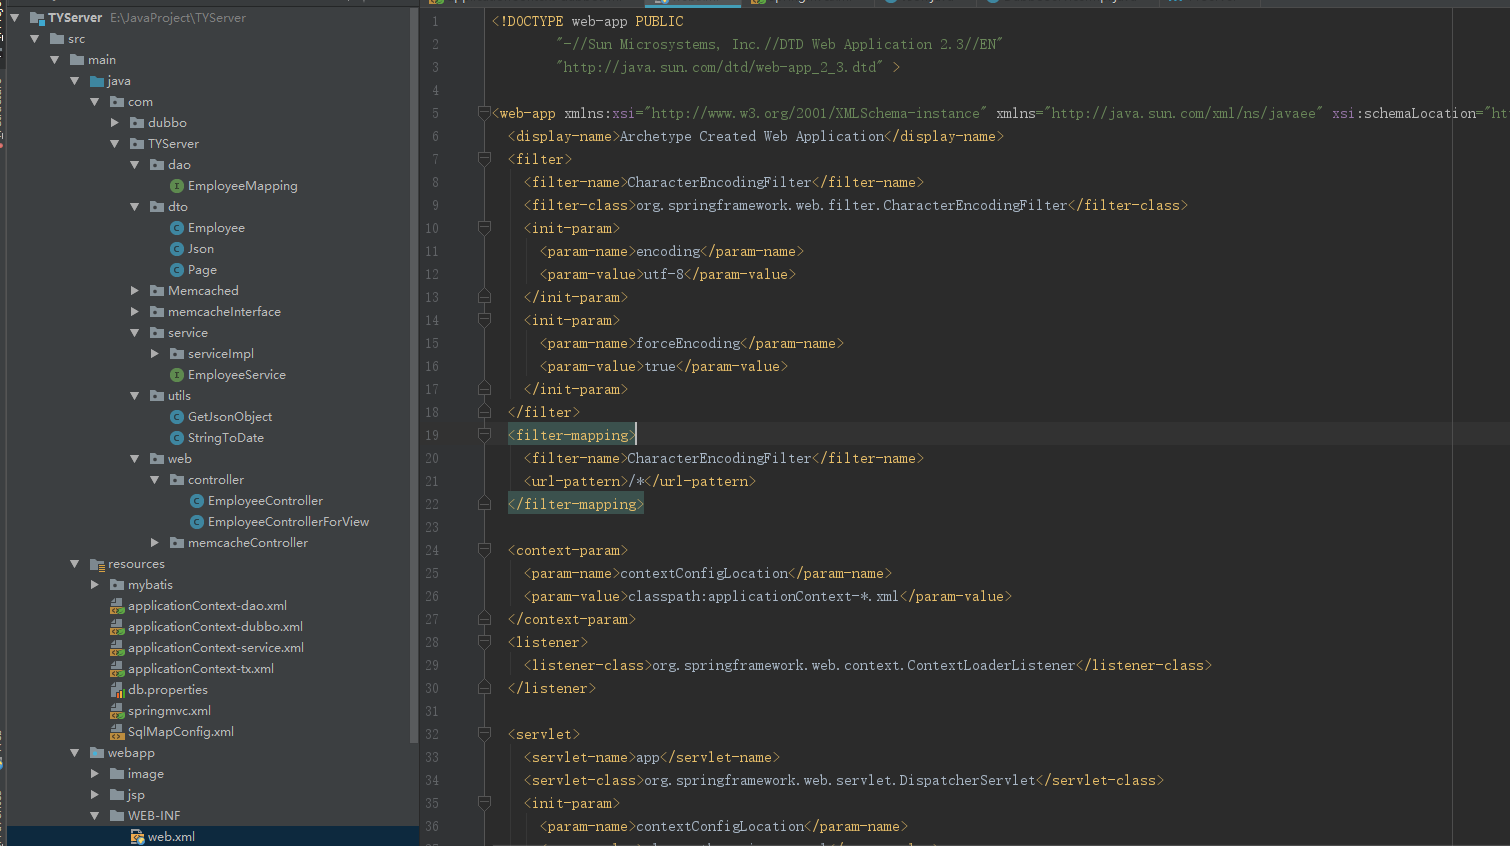Expand the Memcached package arrow
Screen dimensions: 1510x846
[x=135, y=291]
